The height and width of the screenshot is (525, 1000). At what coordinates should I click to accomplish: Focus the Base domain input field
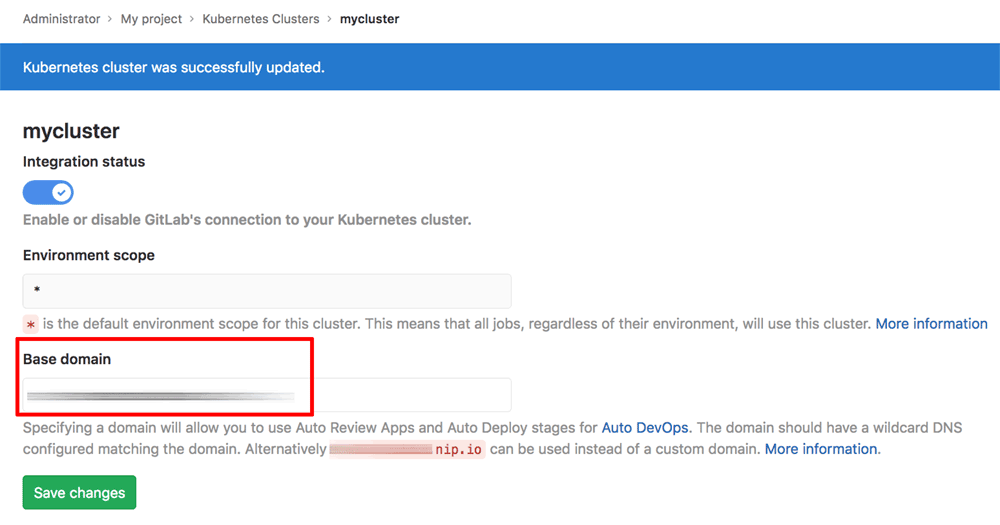pos(267,395)
